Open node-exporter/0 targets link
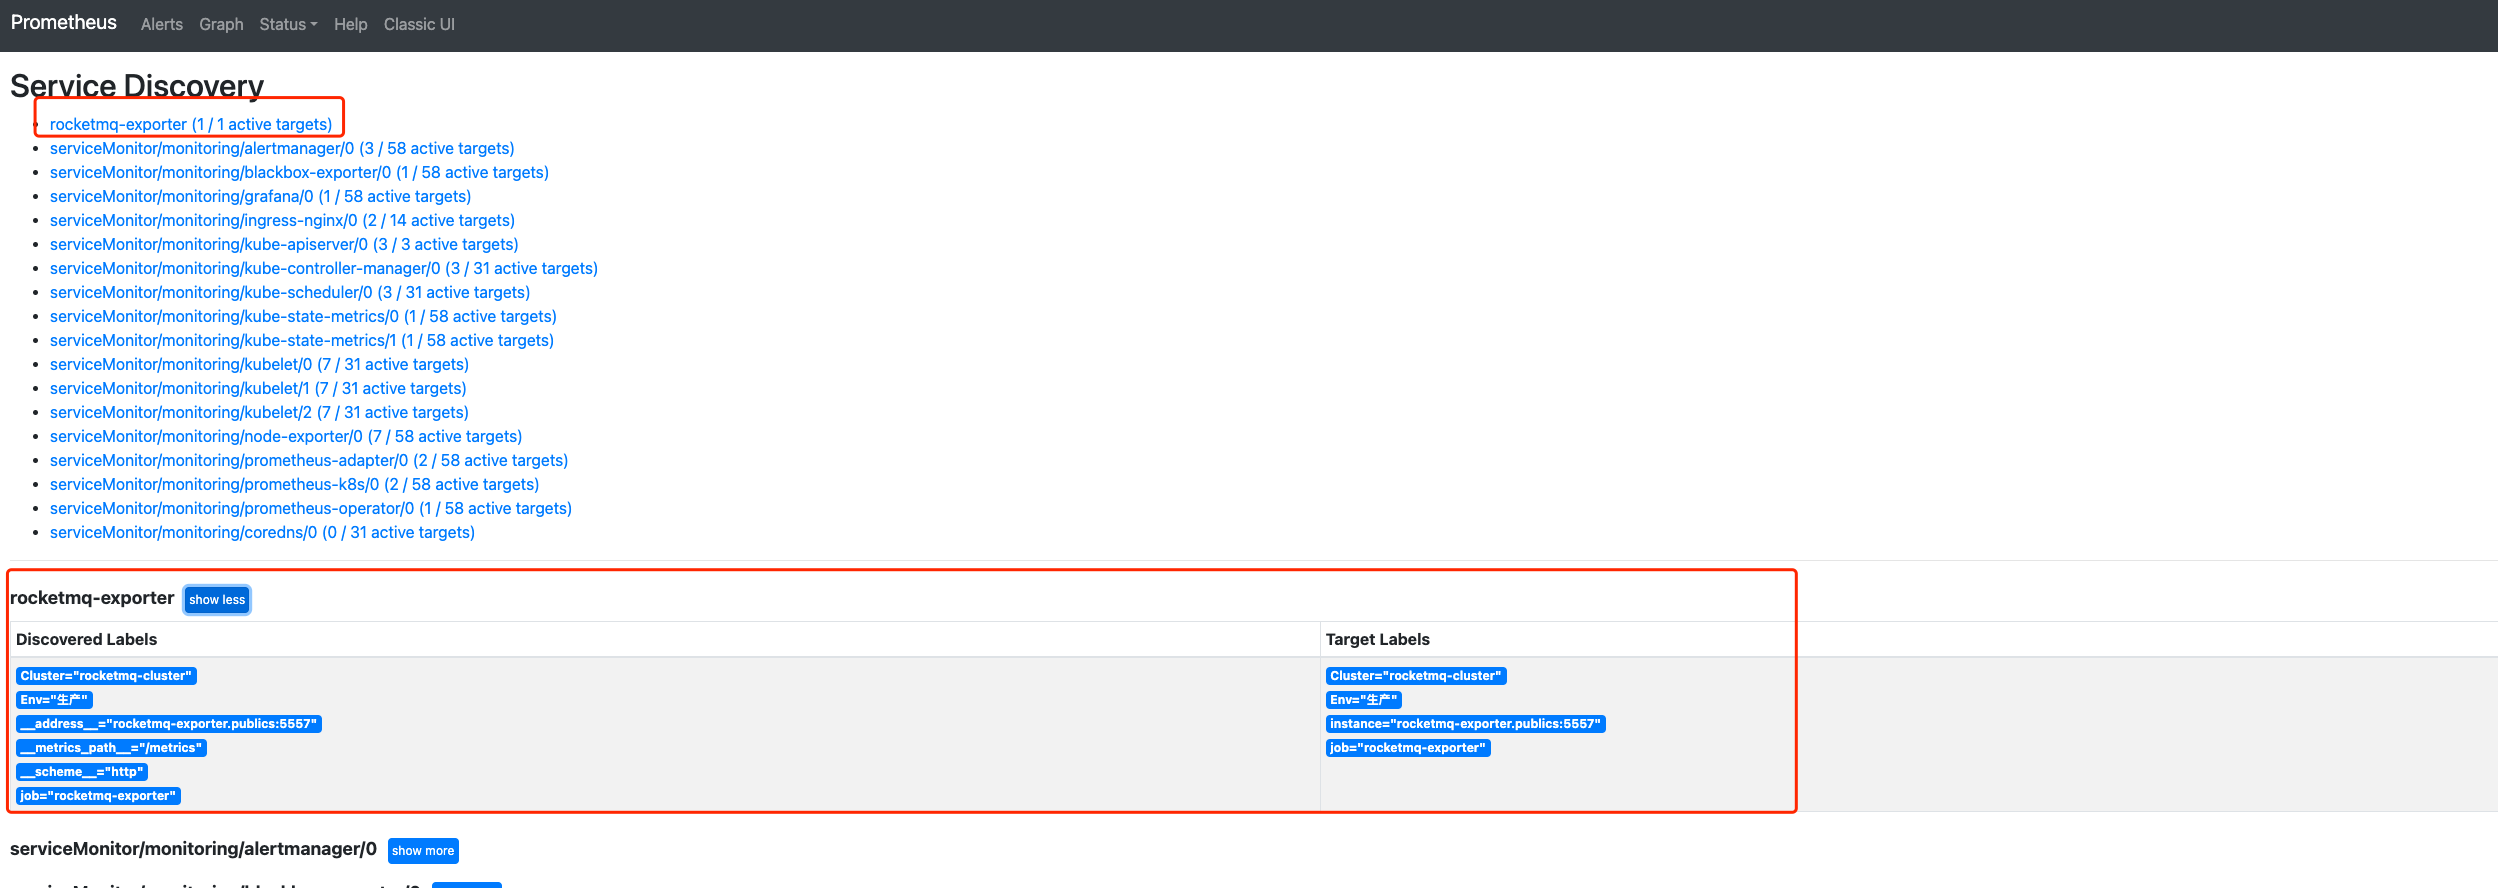 pyautogui.click(x=286, y=436)
